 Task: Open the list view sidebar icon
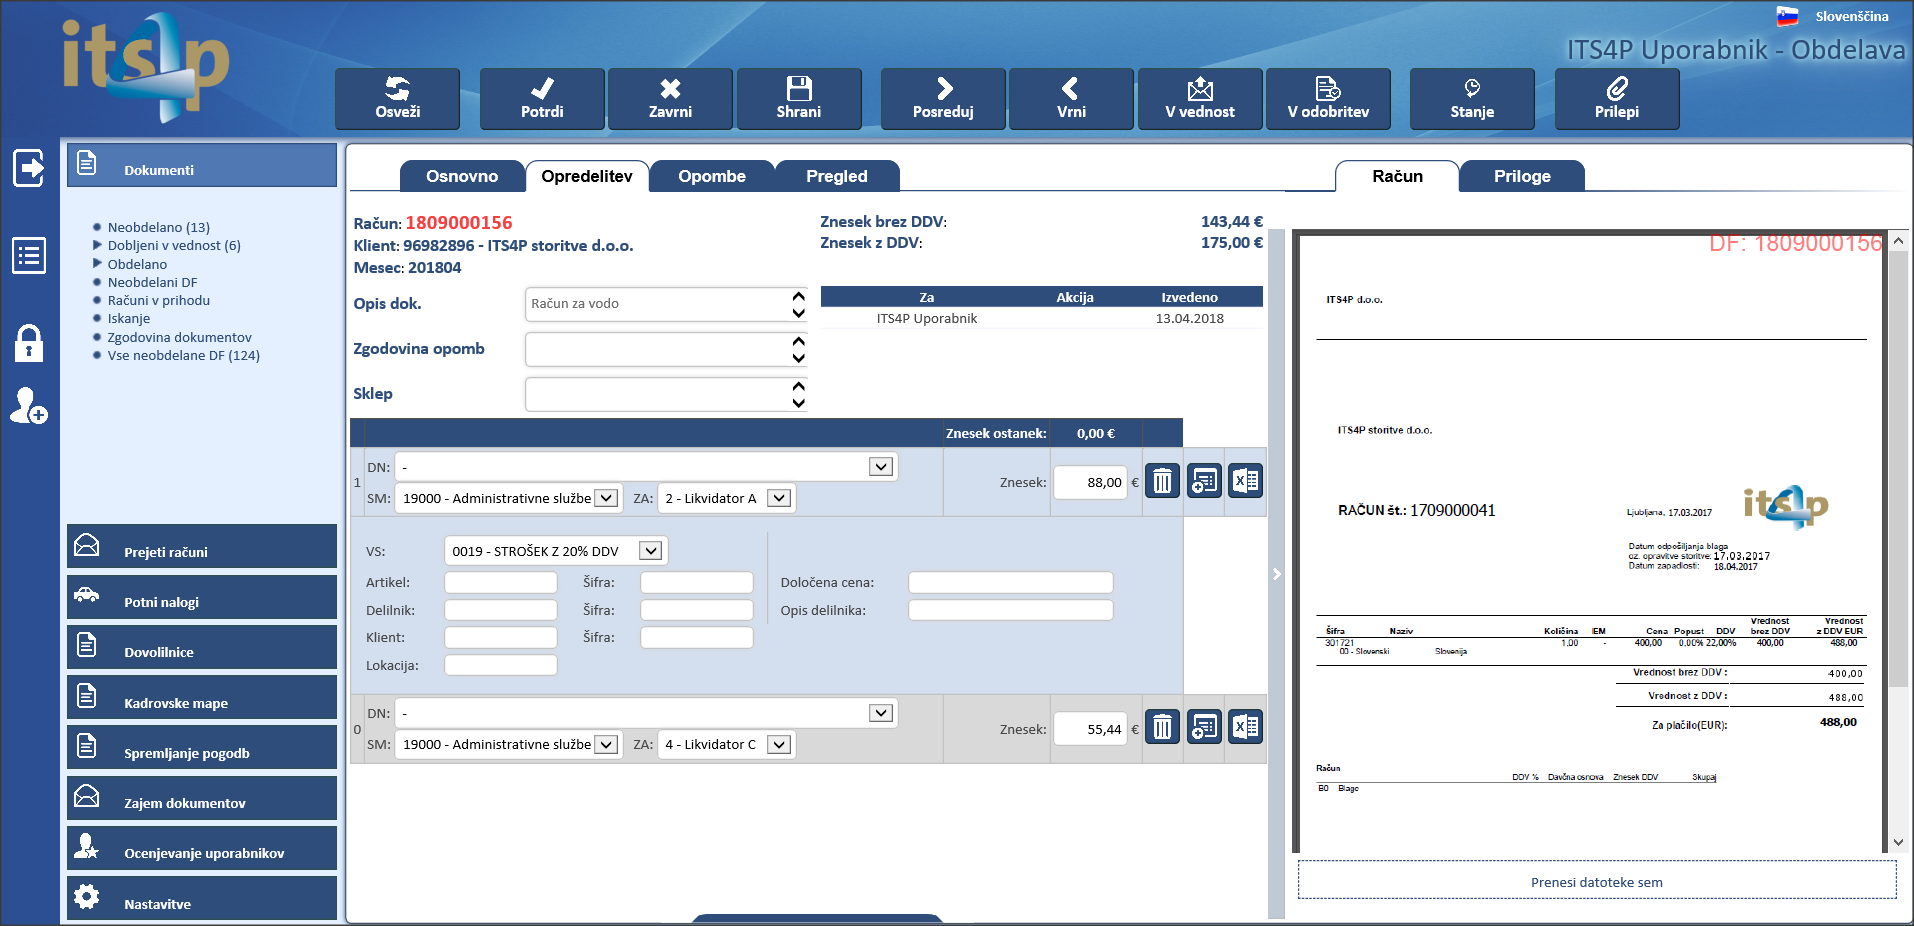coord(29,256)
